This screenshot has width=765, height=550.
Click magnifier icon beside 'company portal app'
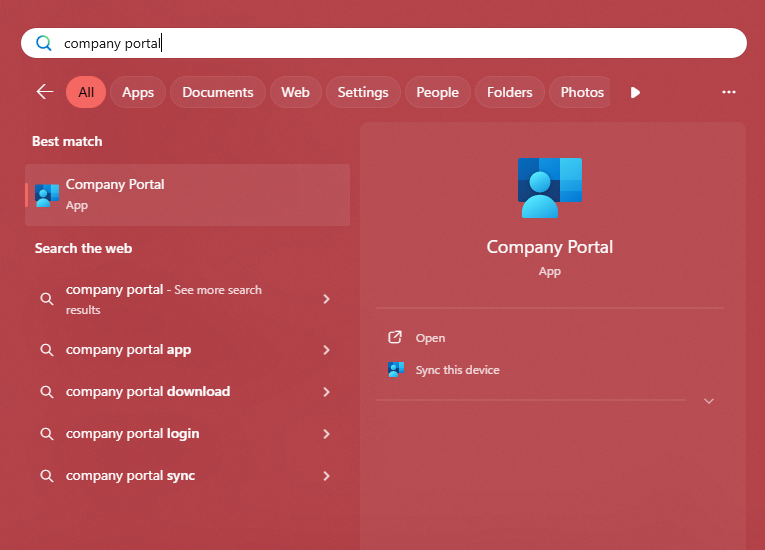pos(47,349)
